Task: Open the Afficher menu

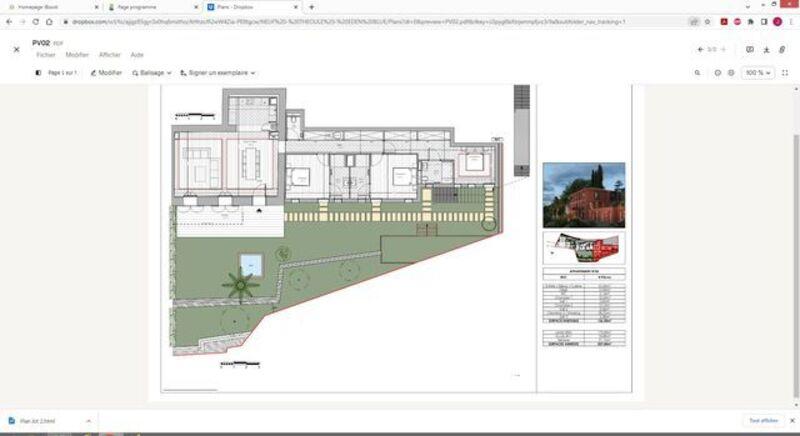Action: click(110, 55)
